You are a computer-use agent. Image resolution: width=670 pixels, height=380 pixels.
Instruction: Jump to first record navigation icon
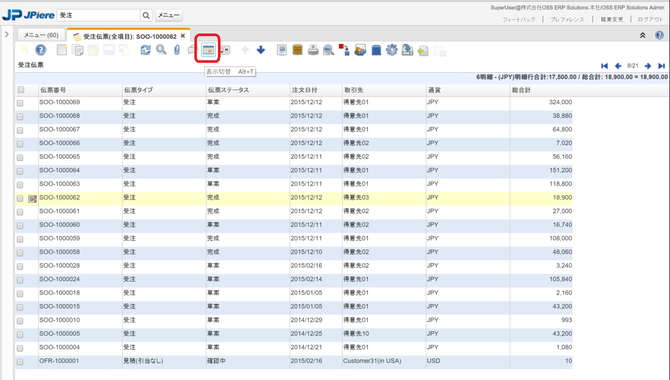click(604, 66)
